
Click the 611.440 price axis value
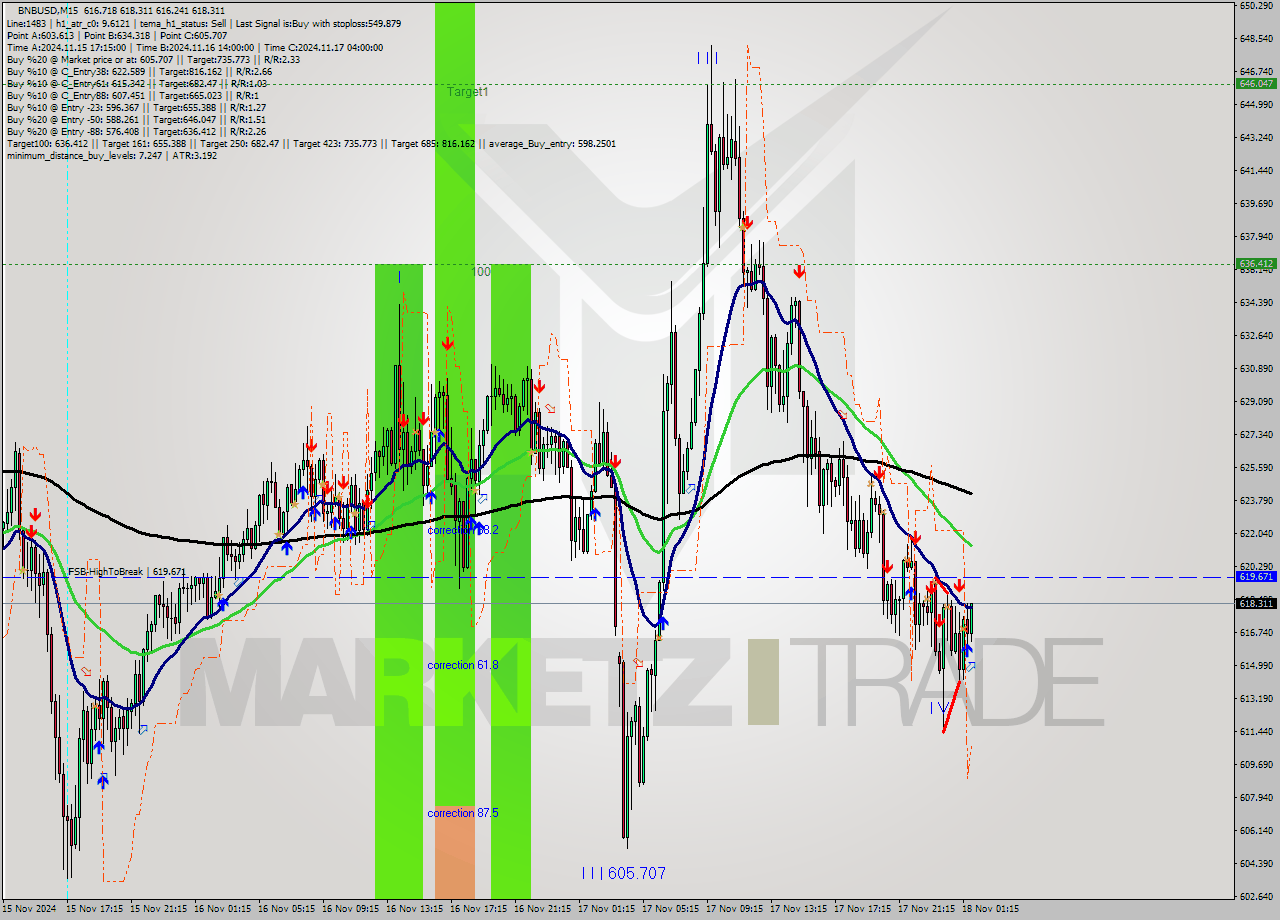[x=1255, y=731]
